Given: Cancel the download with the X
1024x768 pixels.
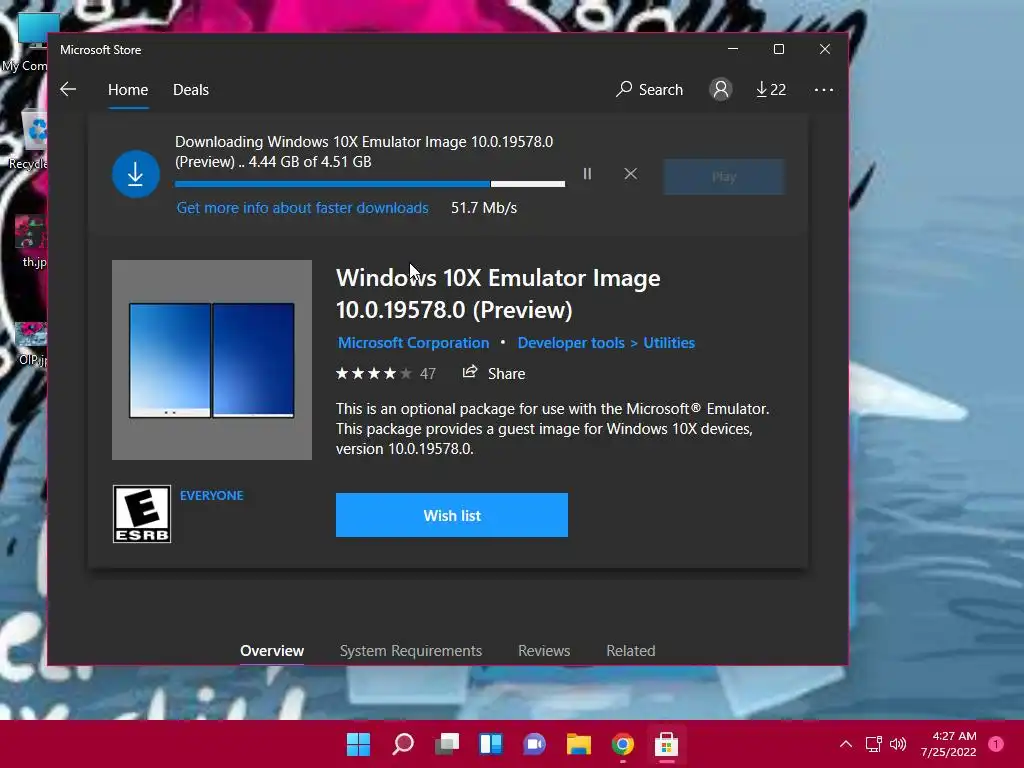Looking at the screenshot, I should tap(630, 174).
